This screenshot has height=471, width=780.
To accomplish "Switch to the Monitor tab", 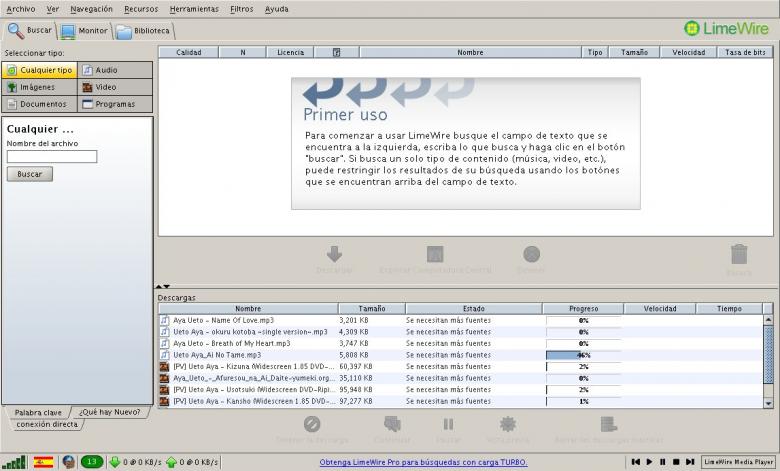I will 84,31.
